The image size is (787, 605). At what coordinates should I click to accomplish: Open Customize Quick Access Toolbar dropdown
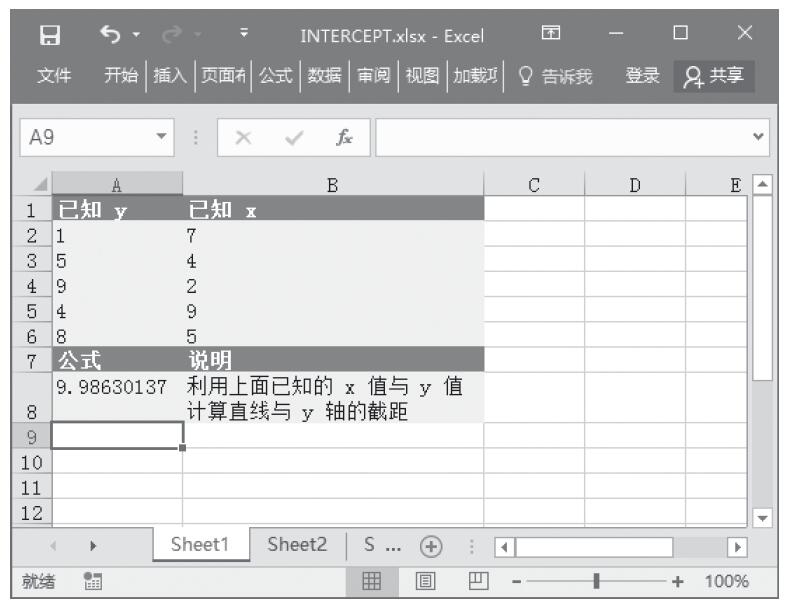click(244, 35)
